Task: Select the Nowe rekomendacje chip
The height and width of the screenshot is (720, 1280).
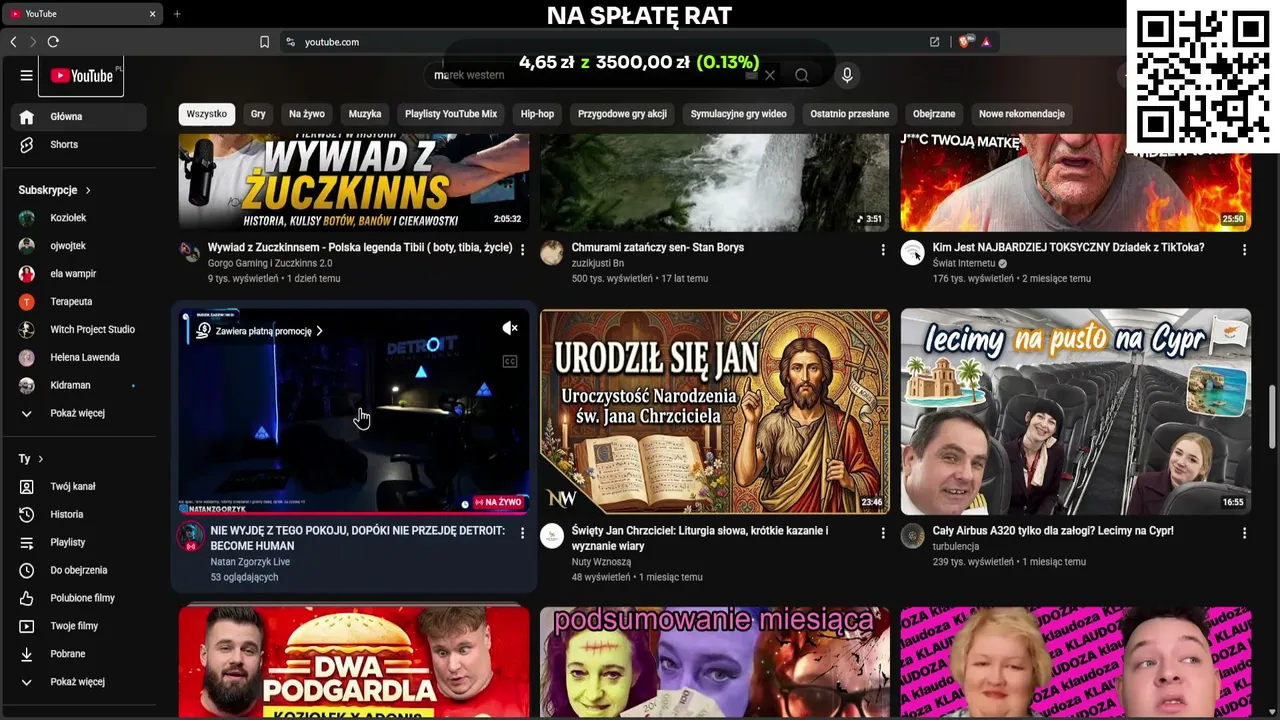Action: [x=1022, y=114]
